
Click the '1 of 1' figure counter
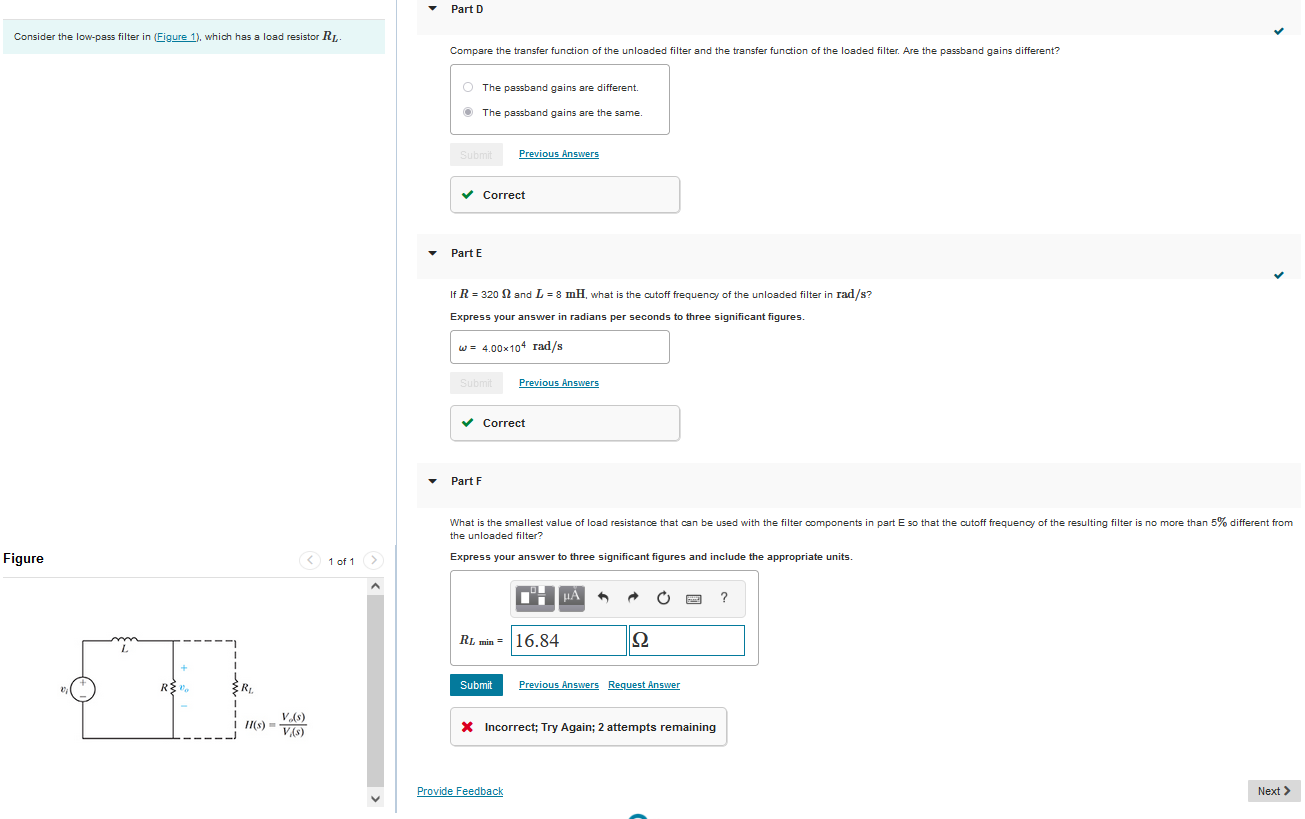coord(341,561)
